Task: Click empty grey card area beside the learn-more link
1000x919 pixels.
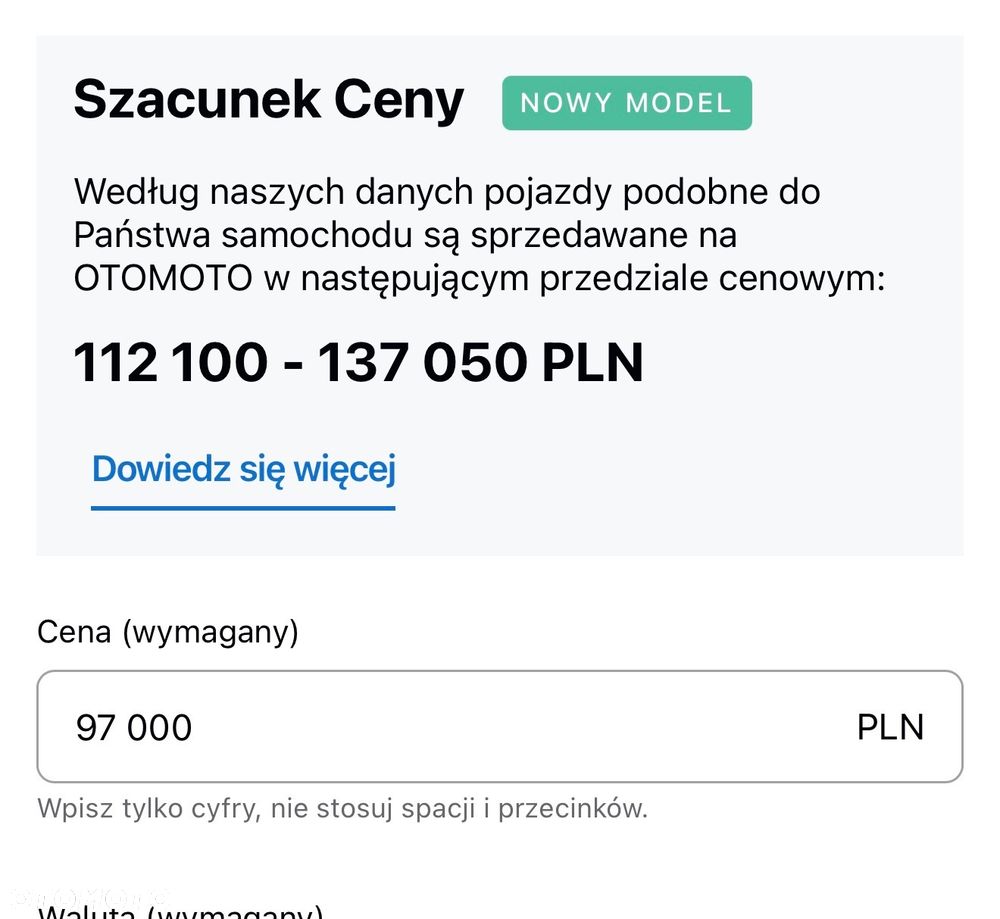Action: [x=680, y=470]
